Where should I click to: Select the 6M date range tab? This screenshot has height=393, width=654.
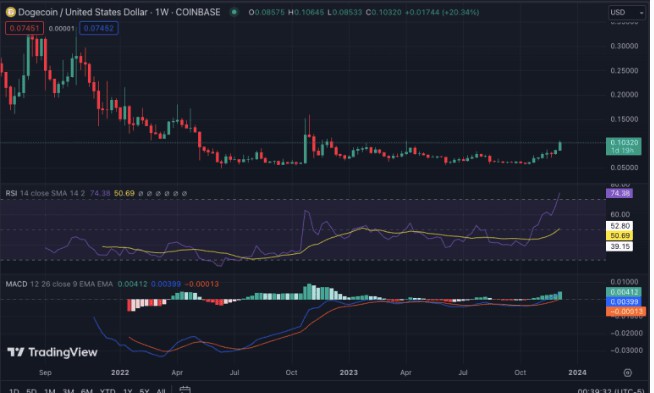(86, 390)
